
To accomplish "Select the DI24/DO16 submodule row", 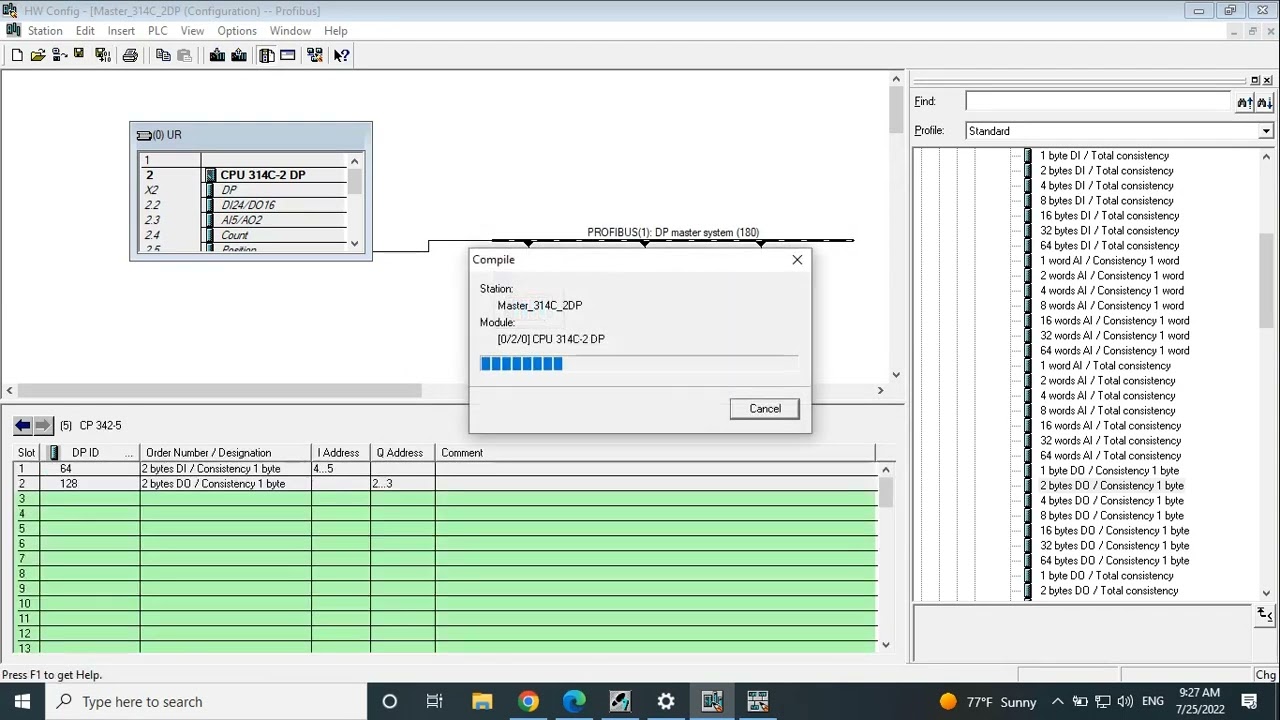I will 245,205.
